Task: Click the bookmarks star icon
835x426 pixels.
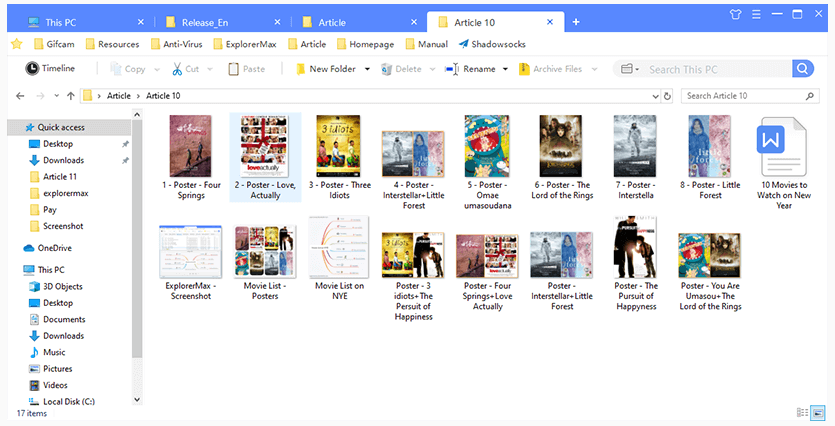Action: coord(17,44)
